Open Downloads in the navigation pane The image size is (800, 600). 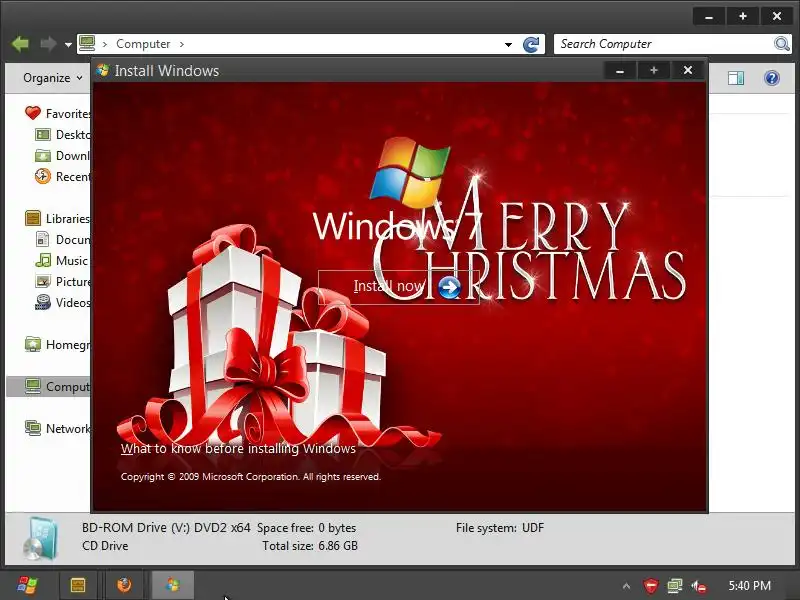coord(63,156)
